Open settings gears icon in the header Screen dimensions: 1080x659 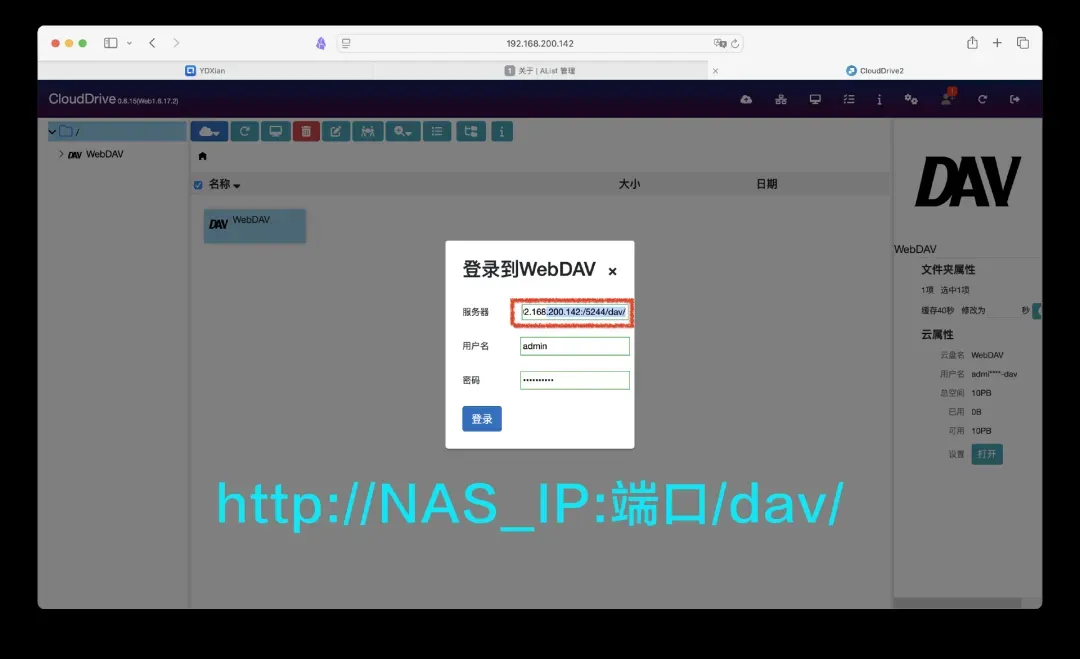(x=911, y=100)
